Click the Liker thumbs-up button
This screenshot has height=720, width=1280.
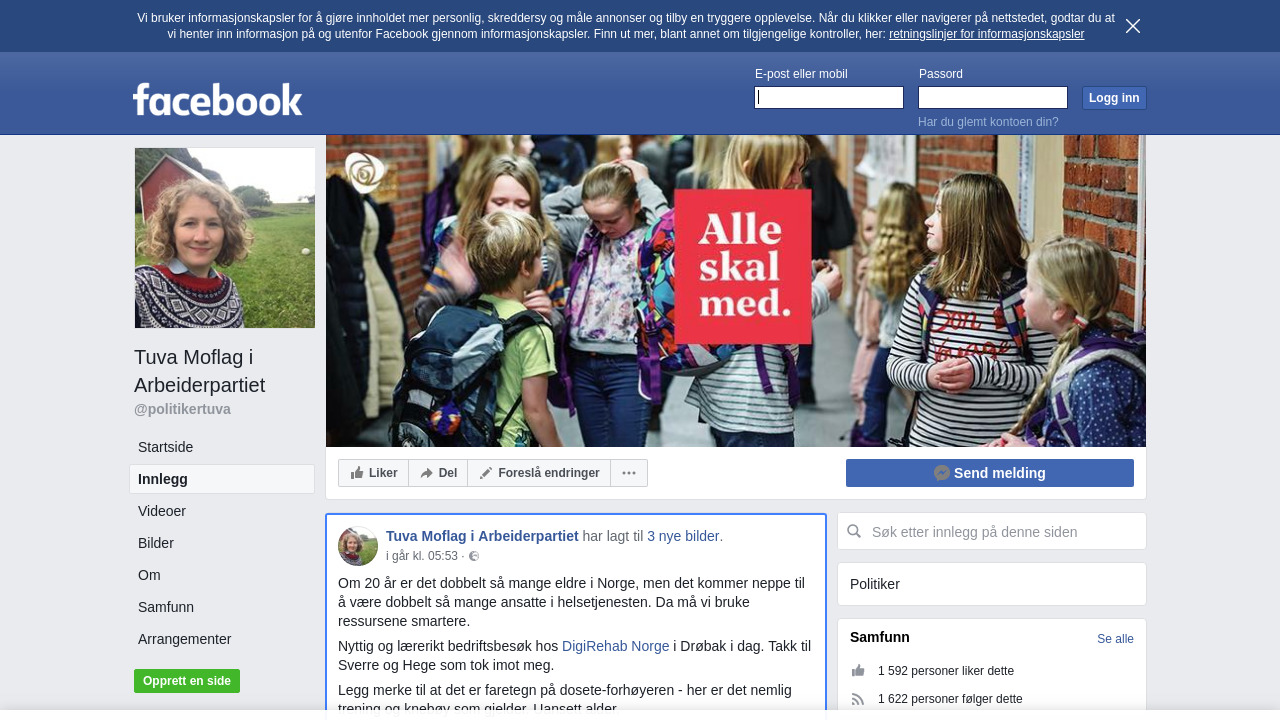point(374,473)
